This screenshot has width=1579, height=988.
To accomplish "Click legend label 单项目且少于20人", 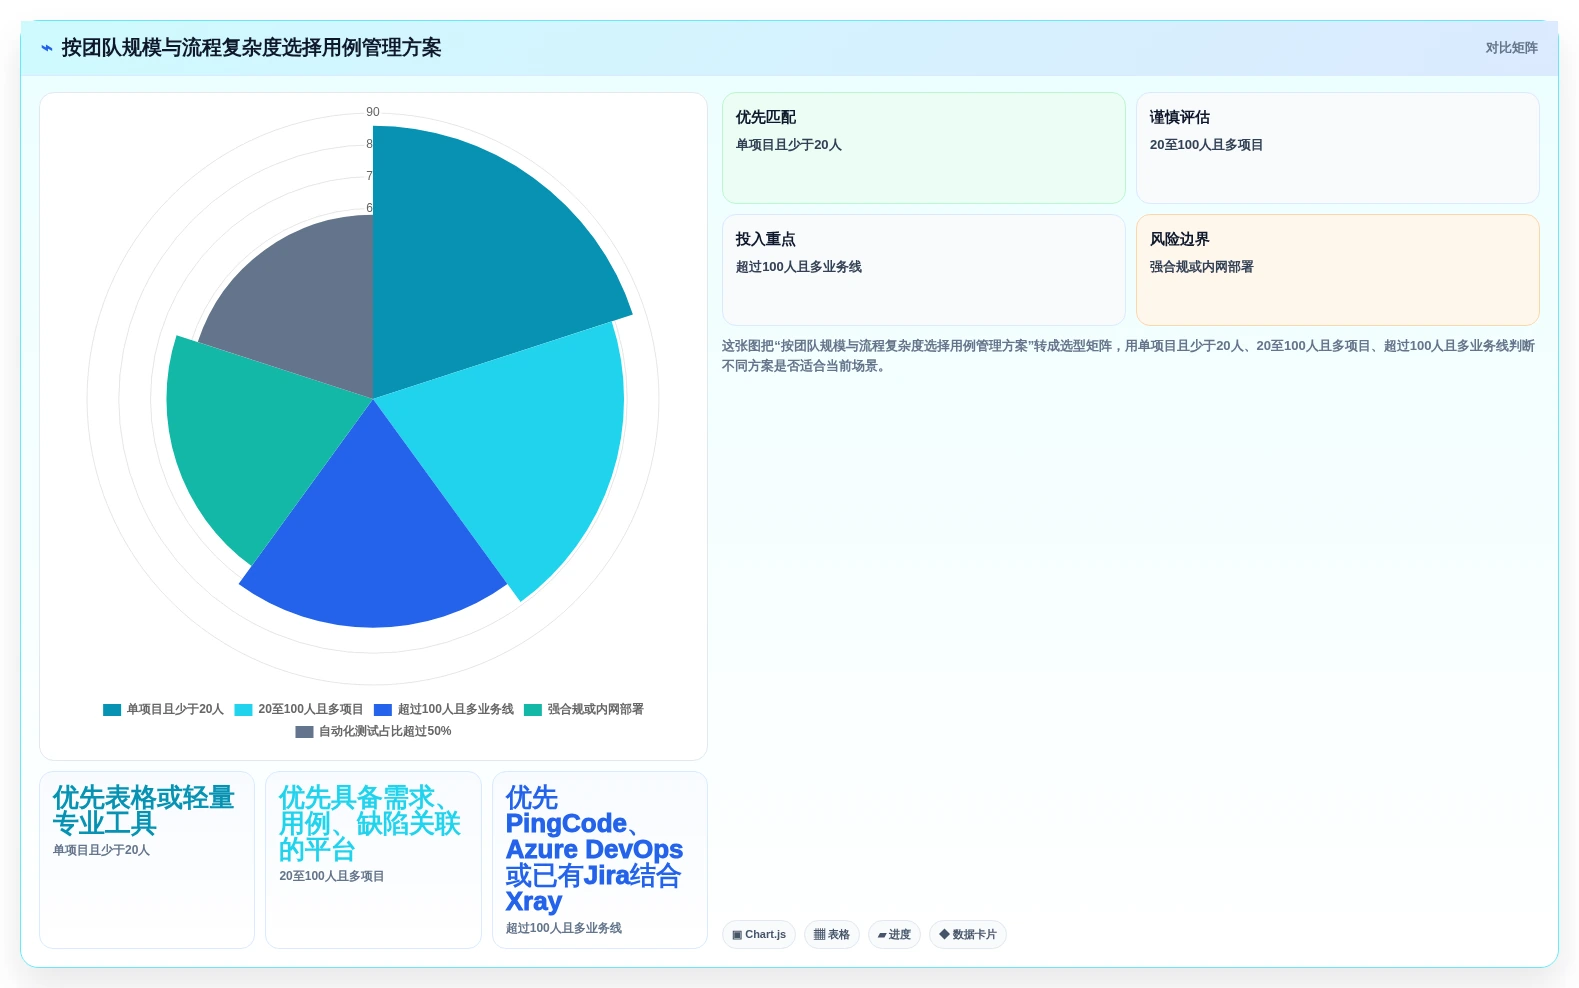I will (175, 709).
